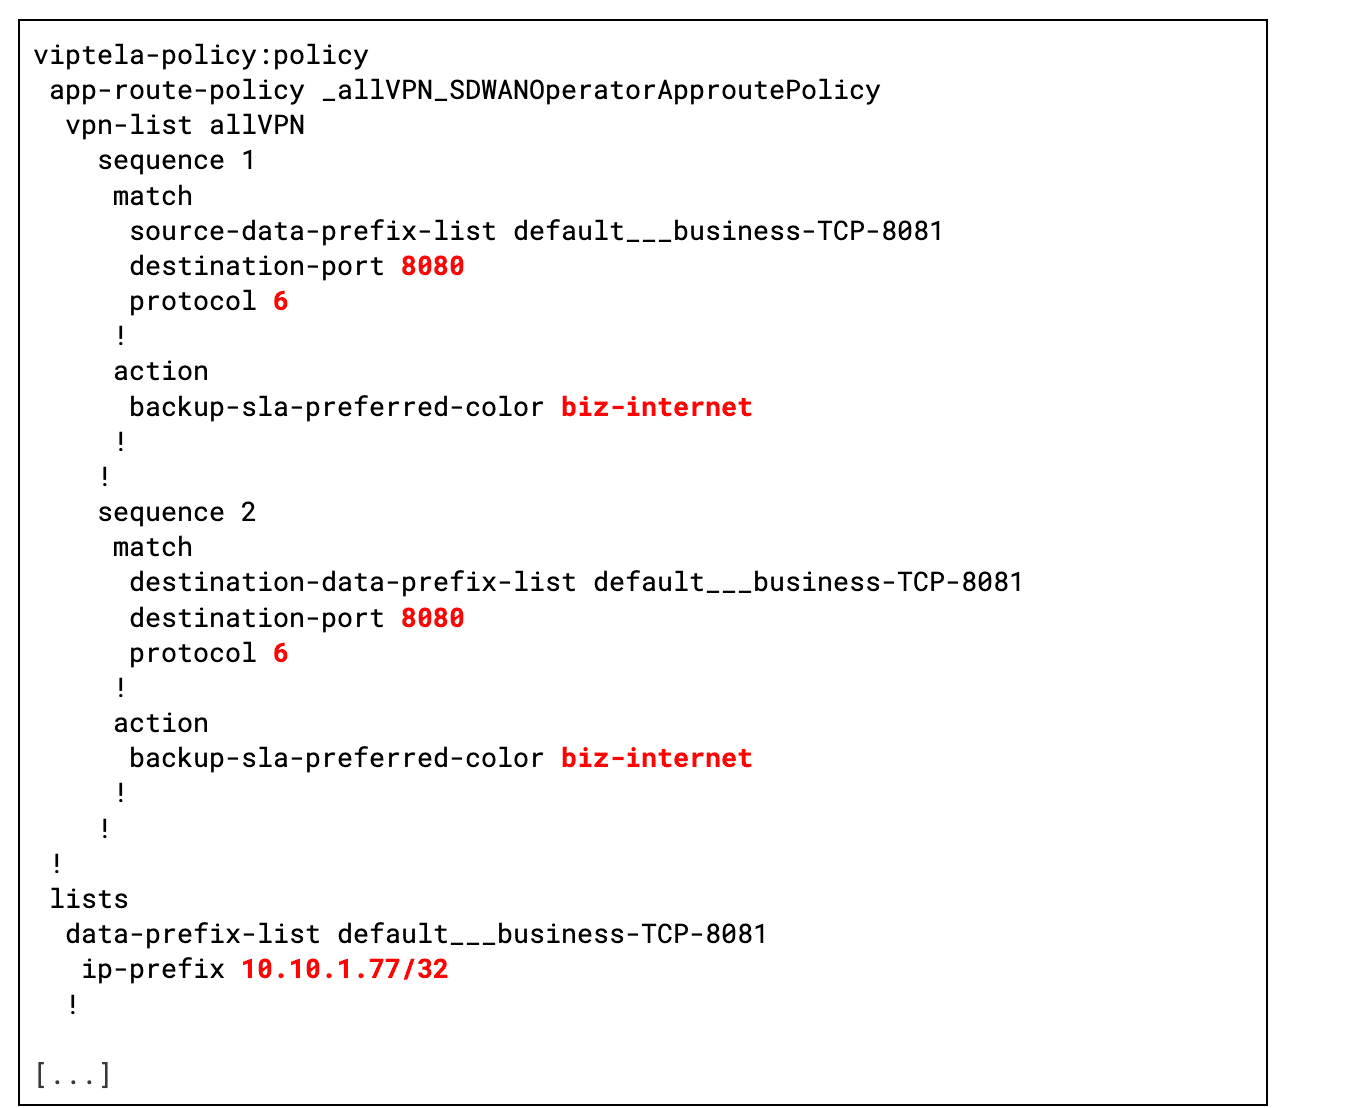The image size is (1346, 1108).
Task: Click red 8080 port value in sequence 1
Action: (x=432, y=266)
